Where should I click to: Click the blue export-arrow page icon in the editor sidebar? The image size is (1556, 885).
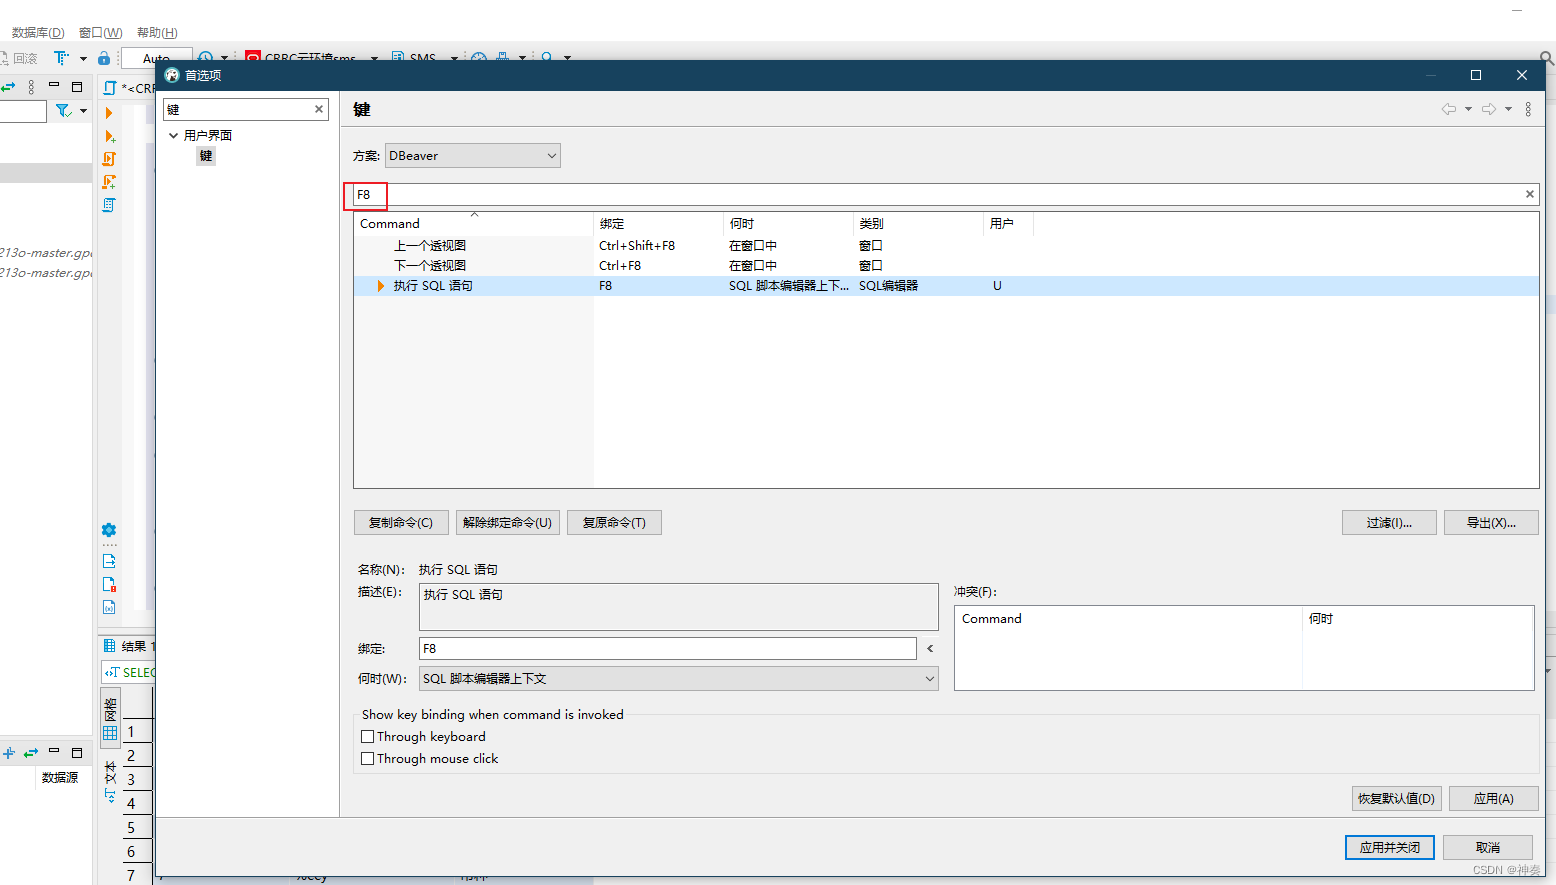coord(110,561)
